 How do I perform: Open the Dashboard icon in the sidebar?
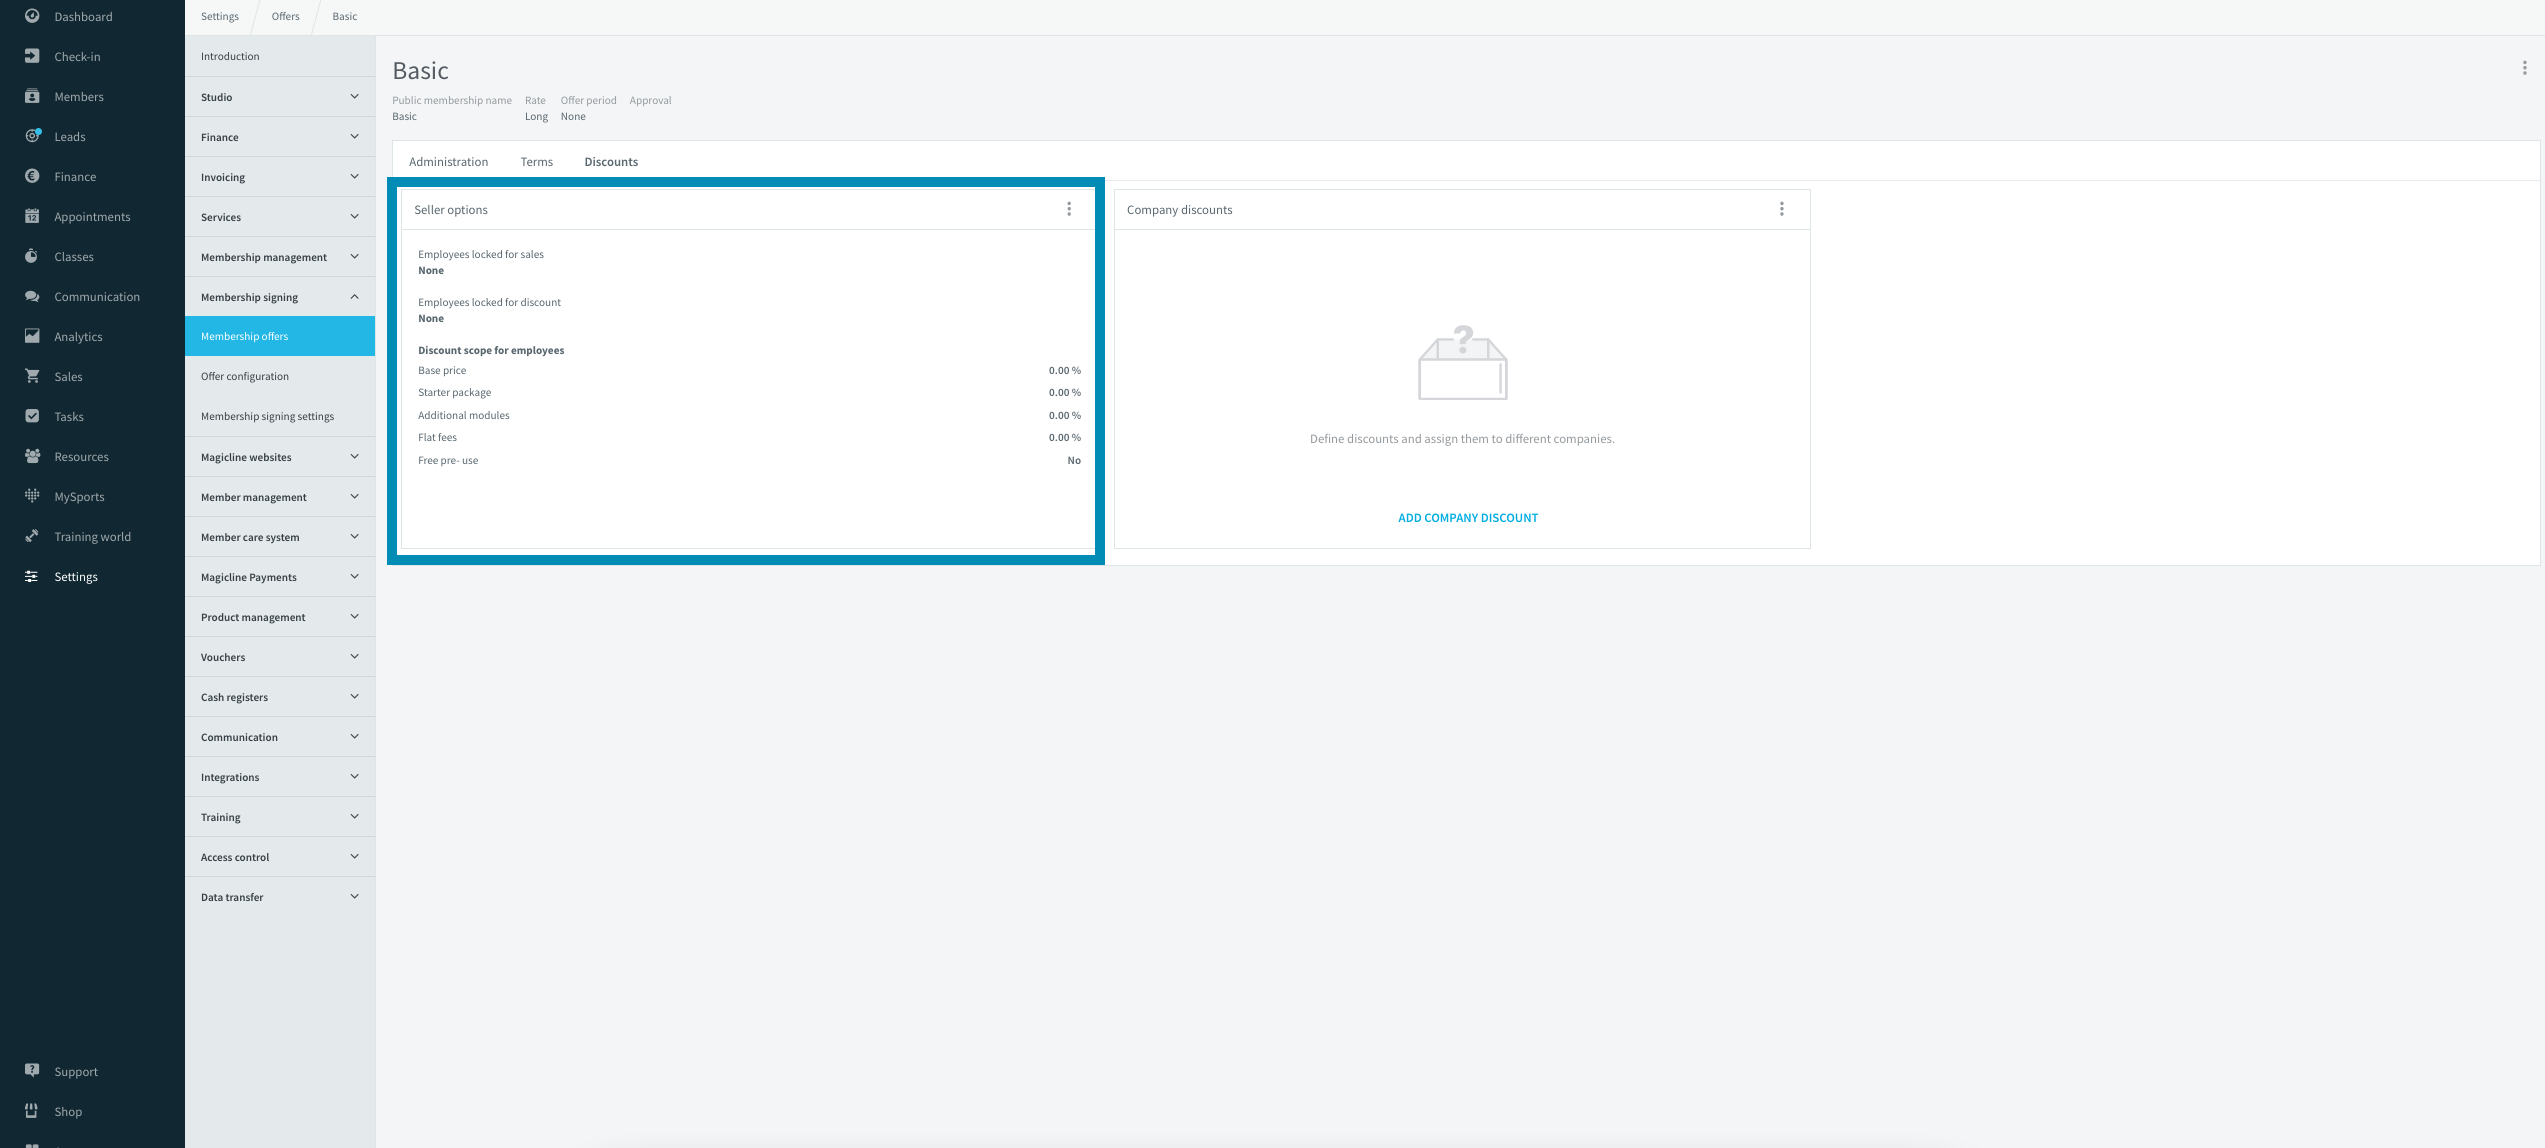32,16
